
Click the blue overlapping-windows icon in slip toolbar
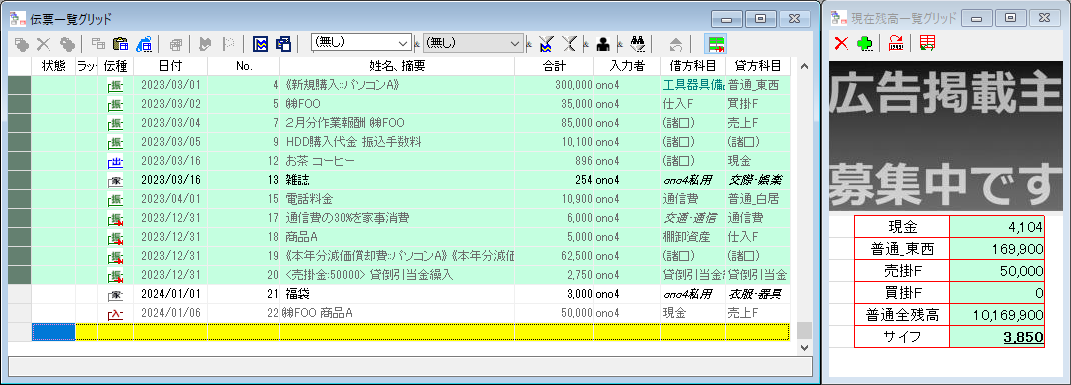283,44
